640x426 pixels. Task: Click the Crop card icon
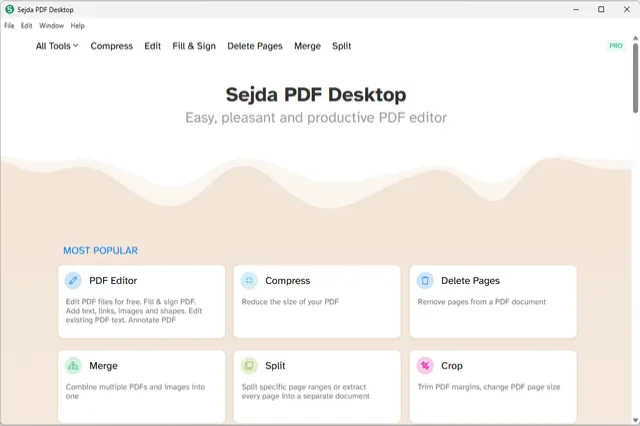(425, 366)
